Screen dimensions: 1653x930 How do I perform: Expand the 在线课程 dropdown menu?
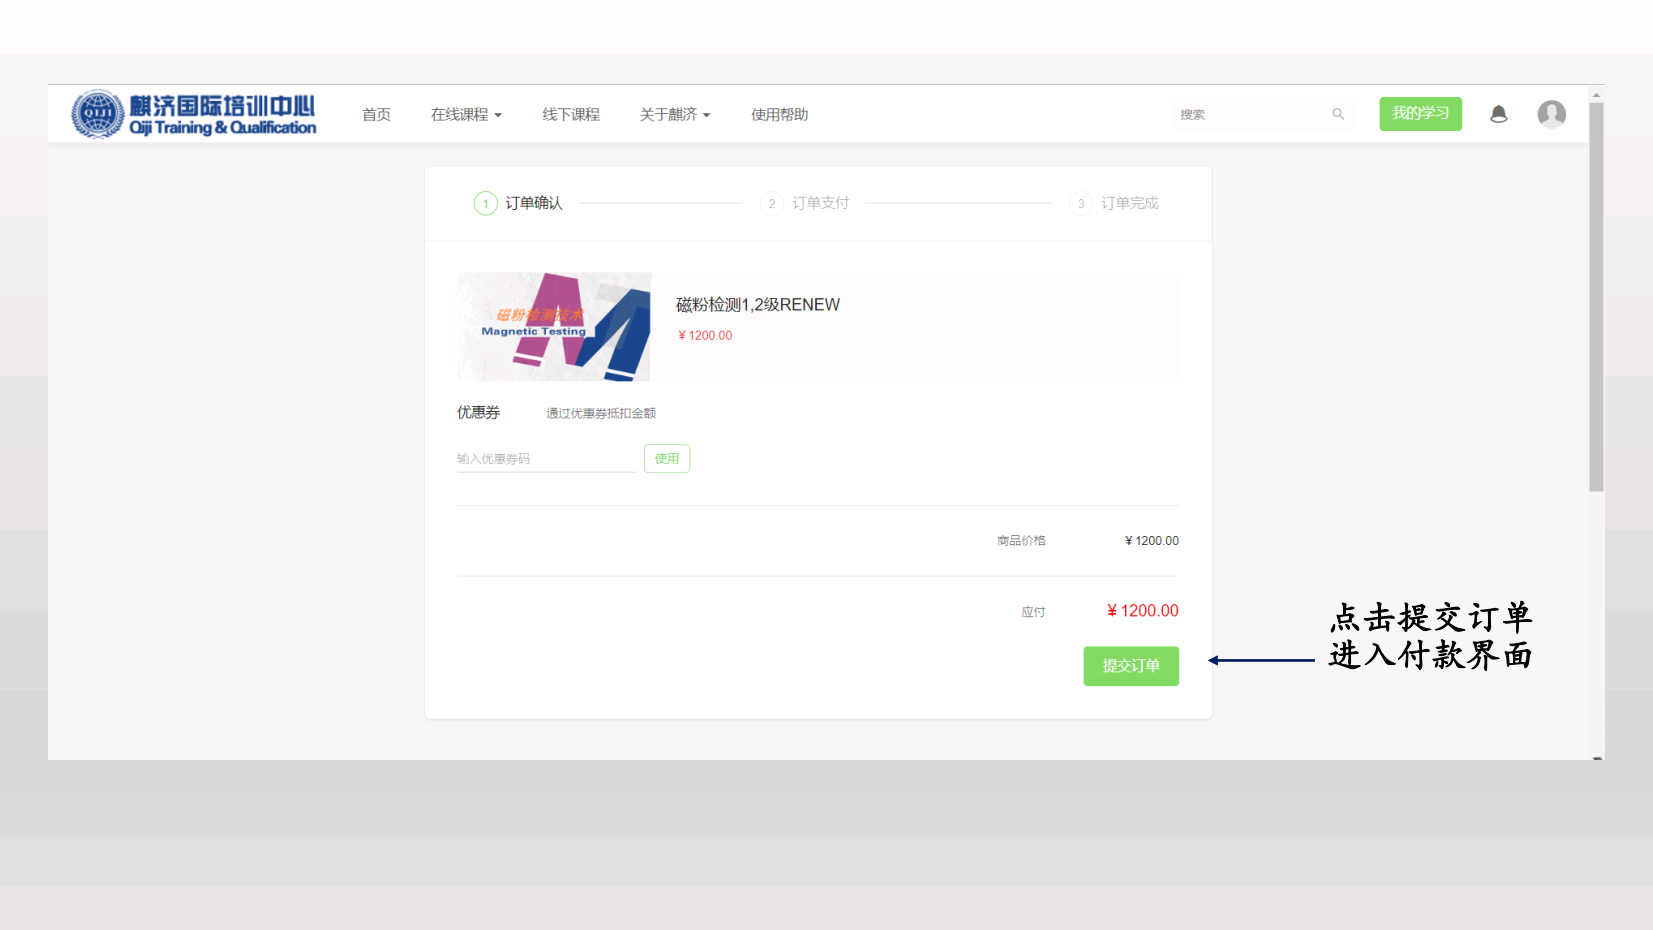click(466, 115)
